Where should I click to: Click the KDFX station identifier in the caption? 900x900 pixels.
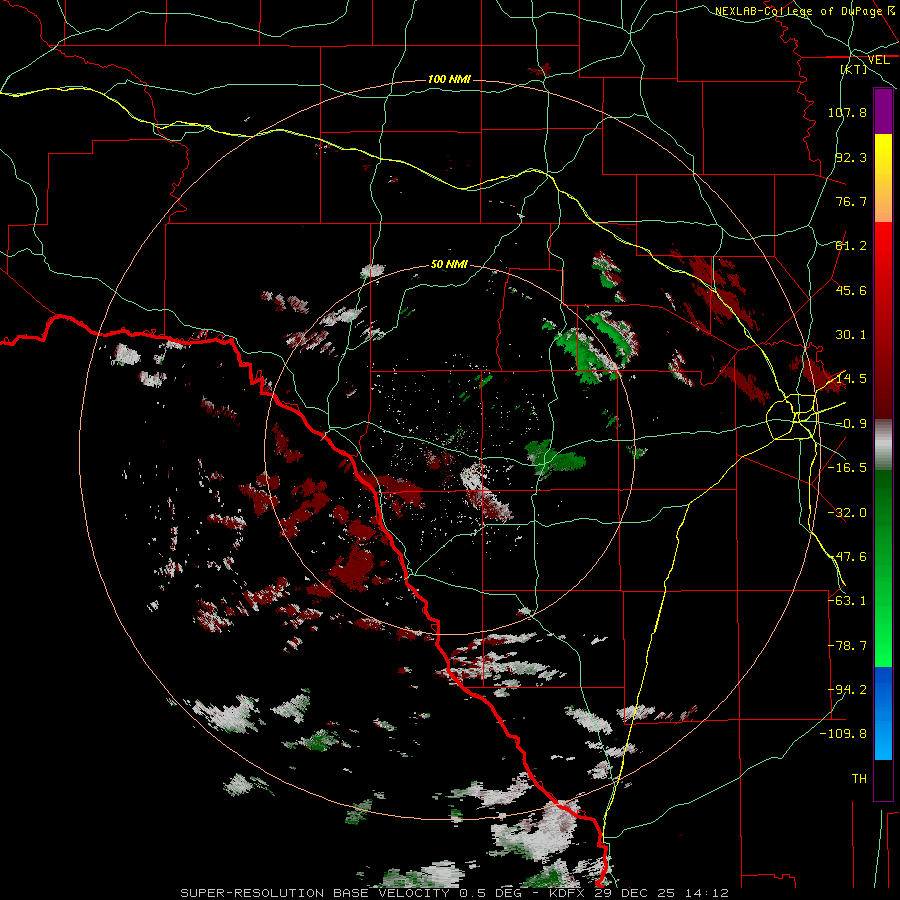pyautogui.click(x=567, y=893)
